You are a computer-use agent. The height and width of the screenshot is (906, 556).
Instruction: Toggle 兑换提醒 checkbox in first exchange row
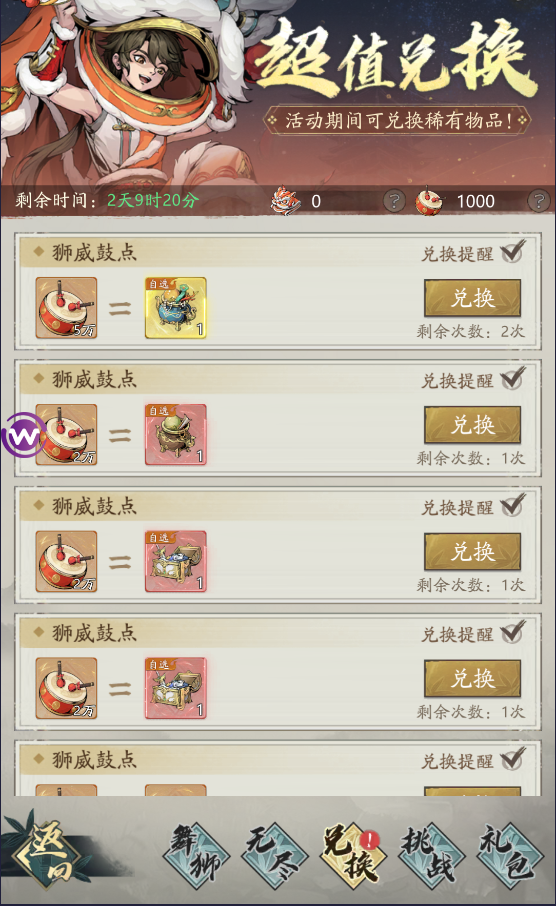[513, 251]
